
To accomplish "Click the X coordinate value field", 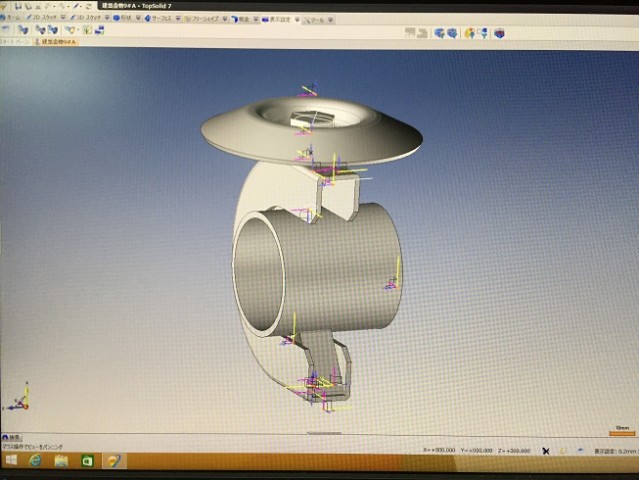I will pyautogui.click(x=439, y=450).
